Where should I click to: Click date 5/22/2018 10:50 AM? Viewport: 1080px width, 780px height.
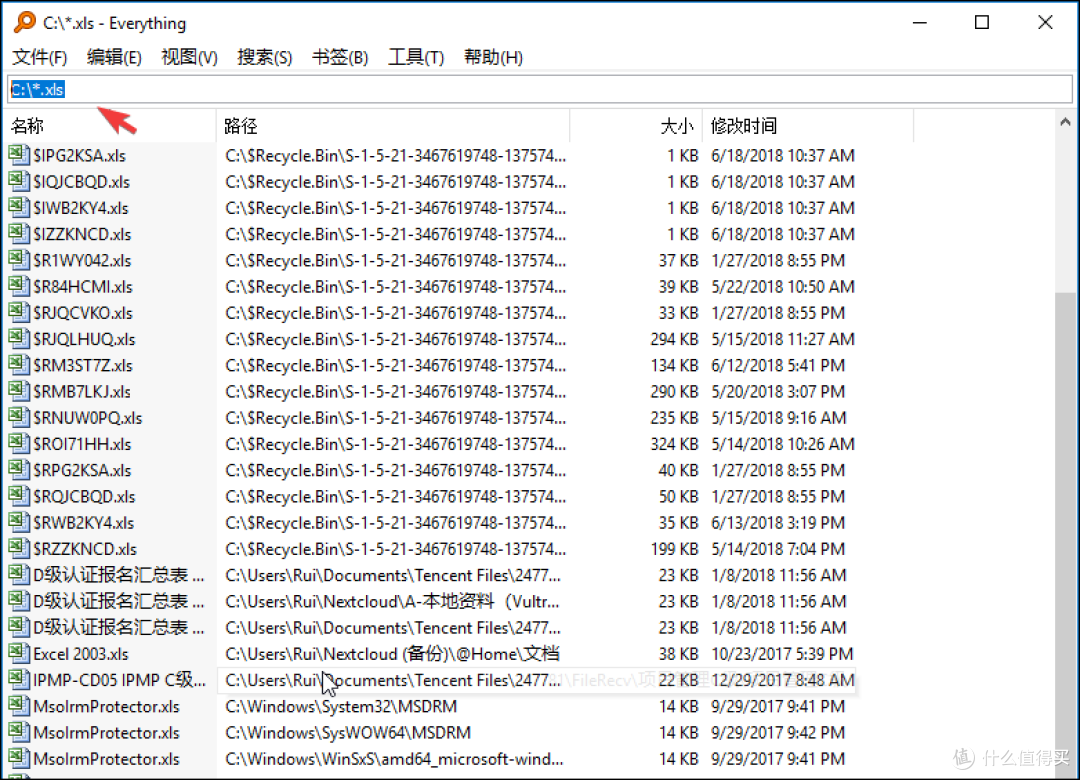click(x=782, y=287)
